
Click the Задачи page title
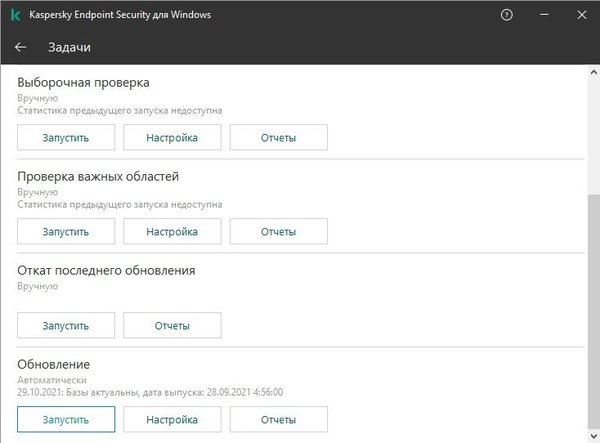(70, 47)
